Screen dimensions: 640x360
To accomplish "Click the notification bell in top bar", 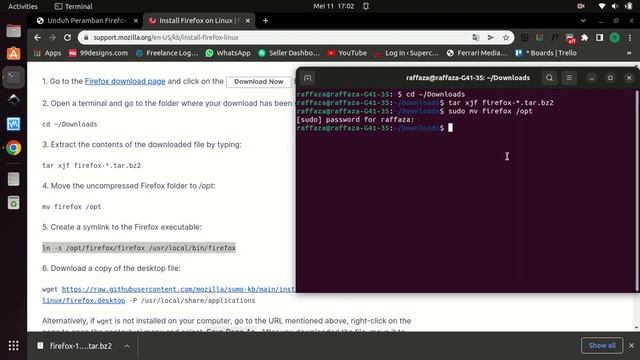I will click(366, 6).
